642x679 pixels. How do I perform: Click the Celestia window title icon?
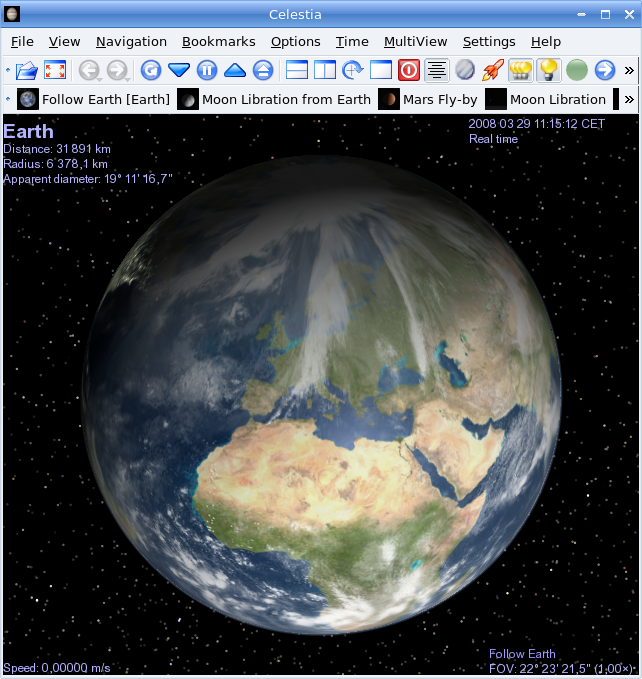coord(12,14)
